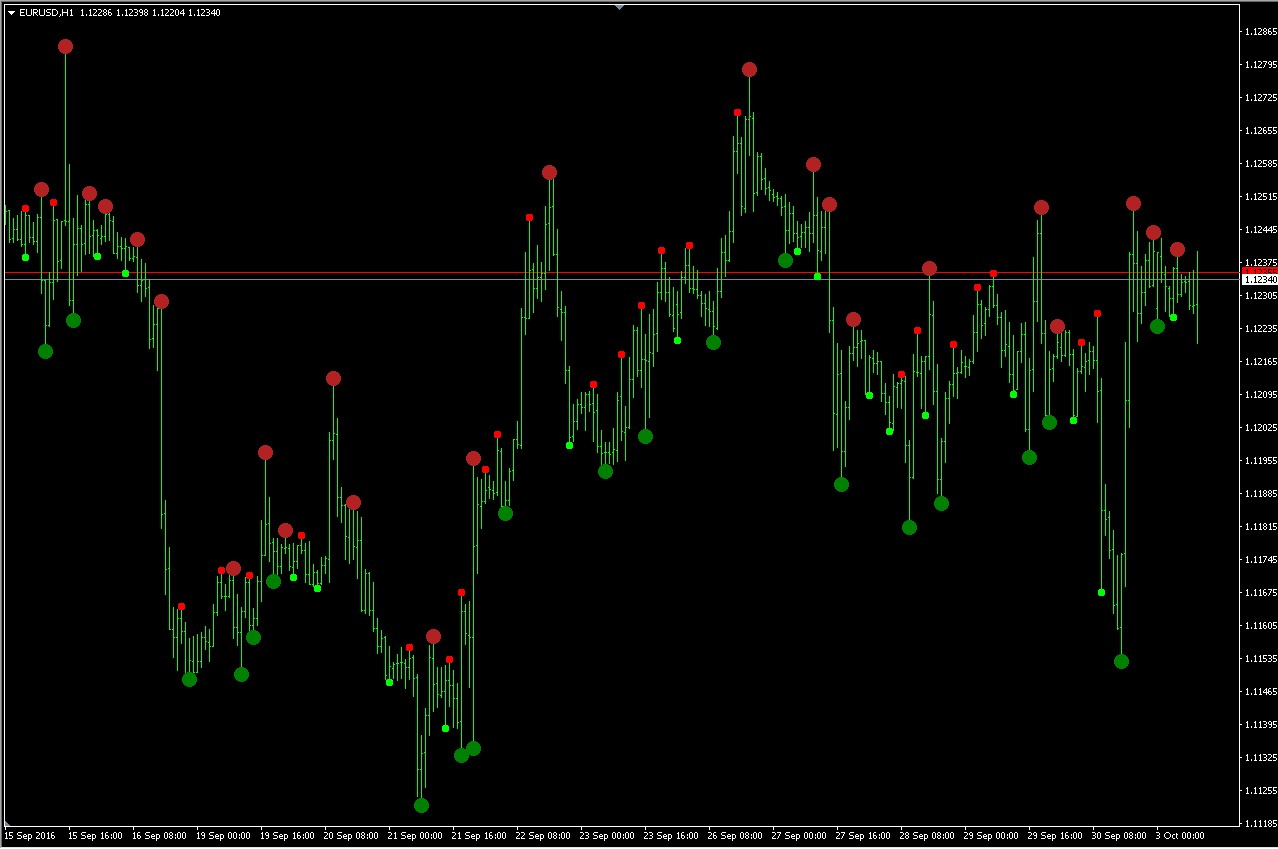Viewport: 1278px width, 849px height.
Task: Click the lowest large green dot near 21 Sep
Action: pyautogui.click(x=421, y=805)
